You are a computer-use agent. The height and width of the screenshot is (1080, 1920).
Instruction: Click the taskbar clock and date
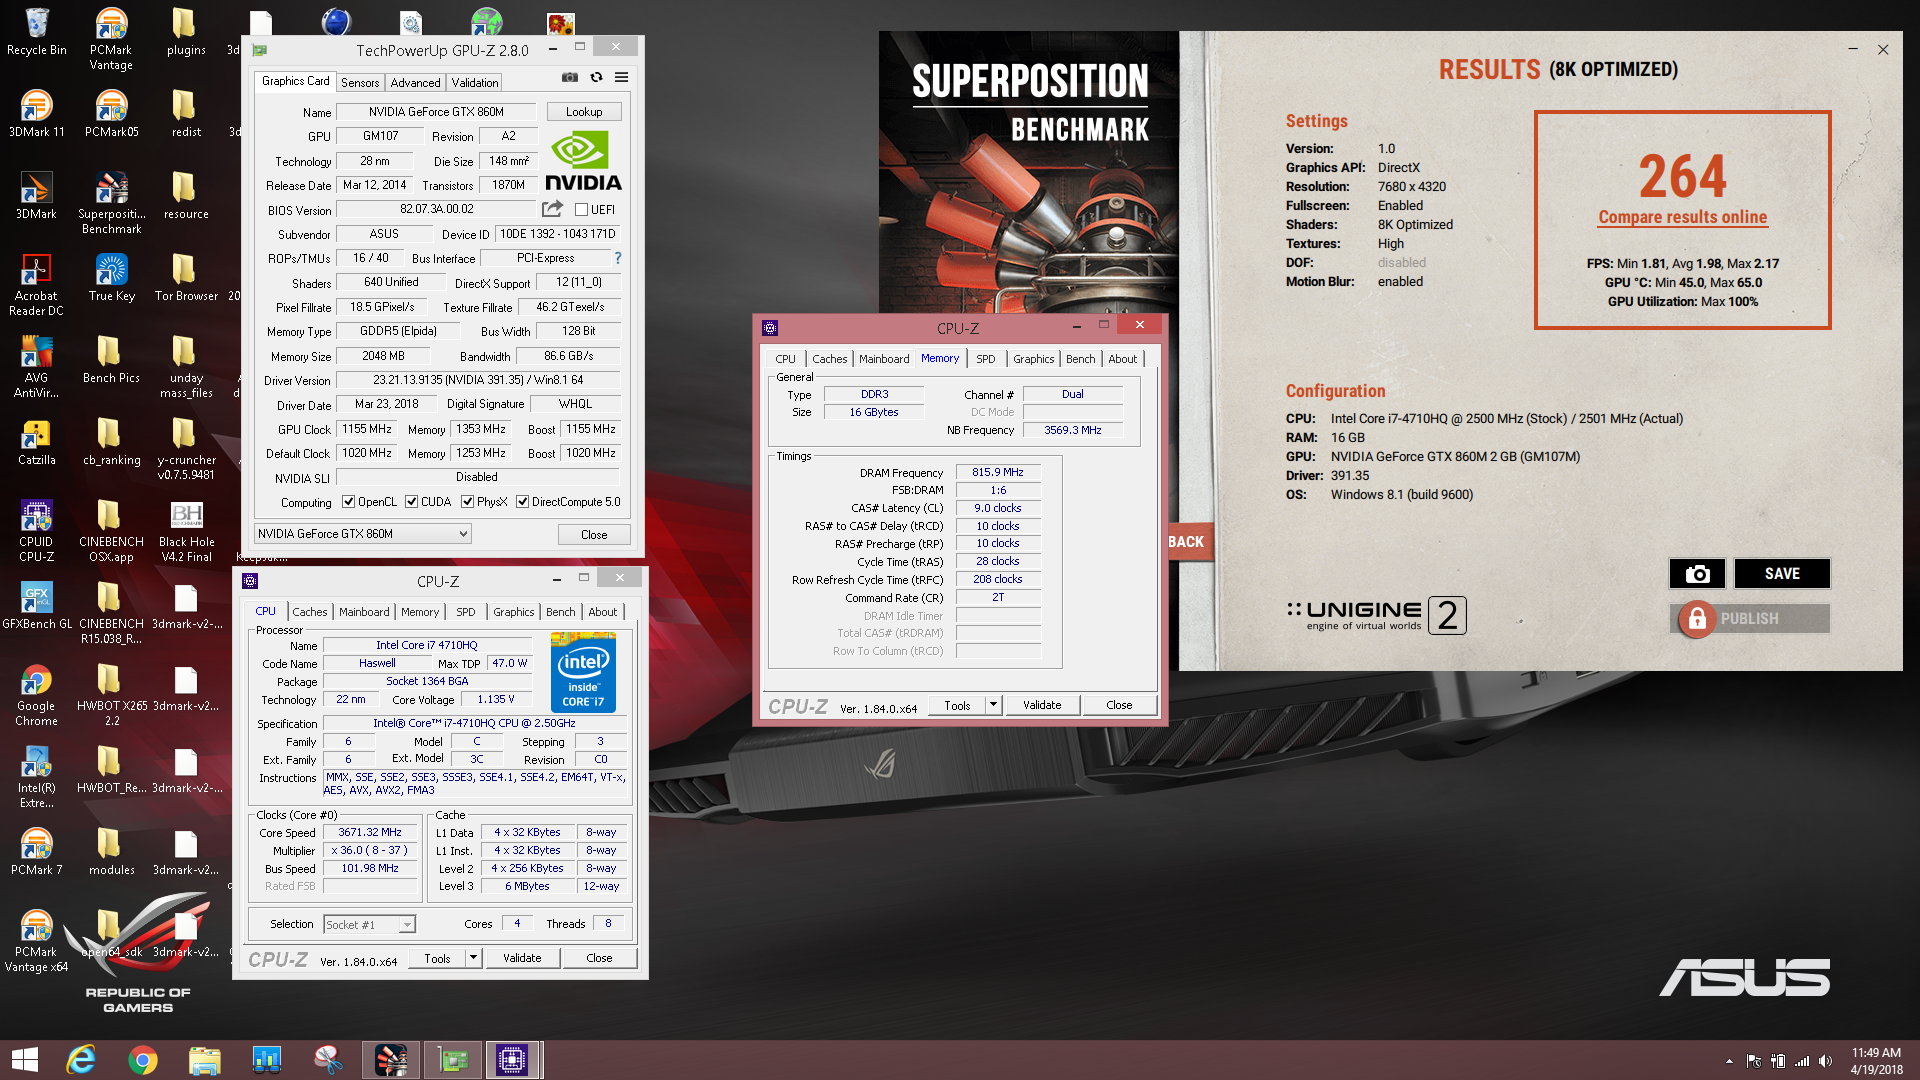(1876, 1061)
